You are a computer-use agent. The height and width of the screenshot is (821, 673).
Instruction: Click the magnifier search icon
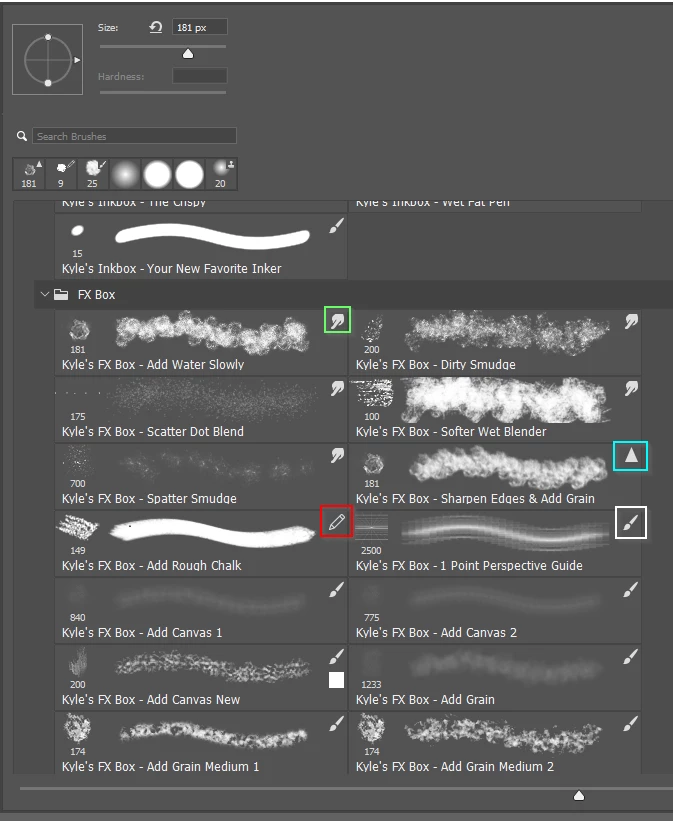[21, 136]
